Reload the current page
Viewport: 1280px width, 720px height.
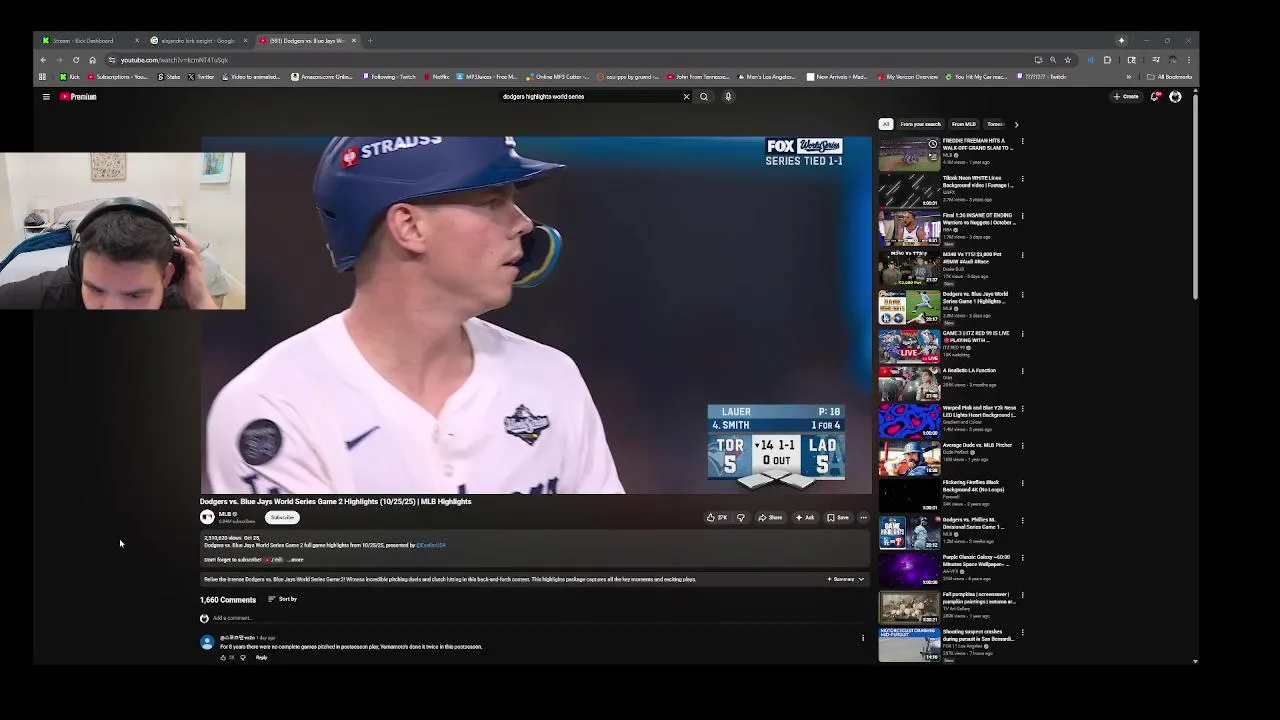tap(75, 60)
